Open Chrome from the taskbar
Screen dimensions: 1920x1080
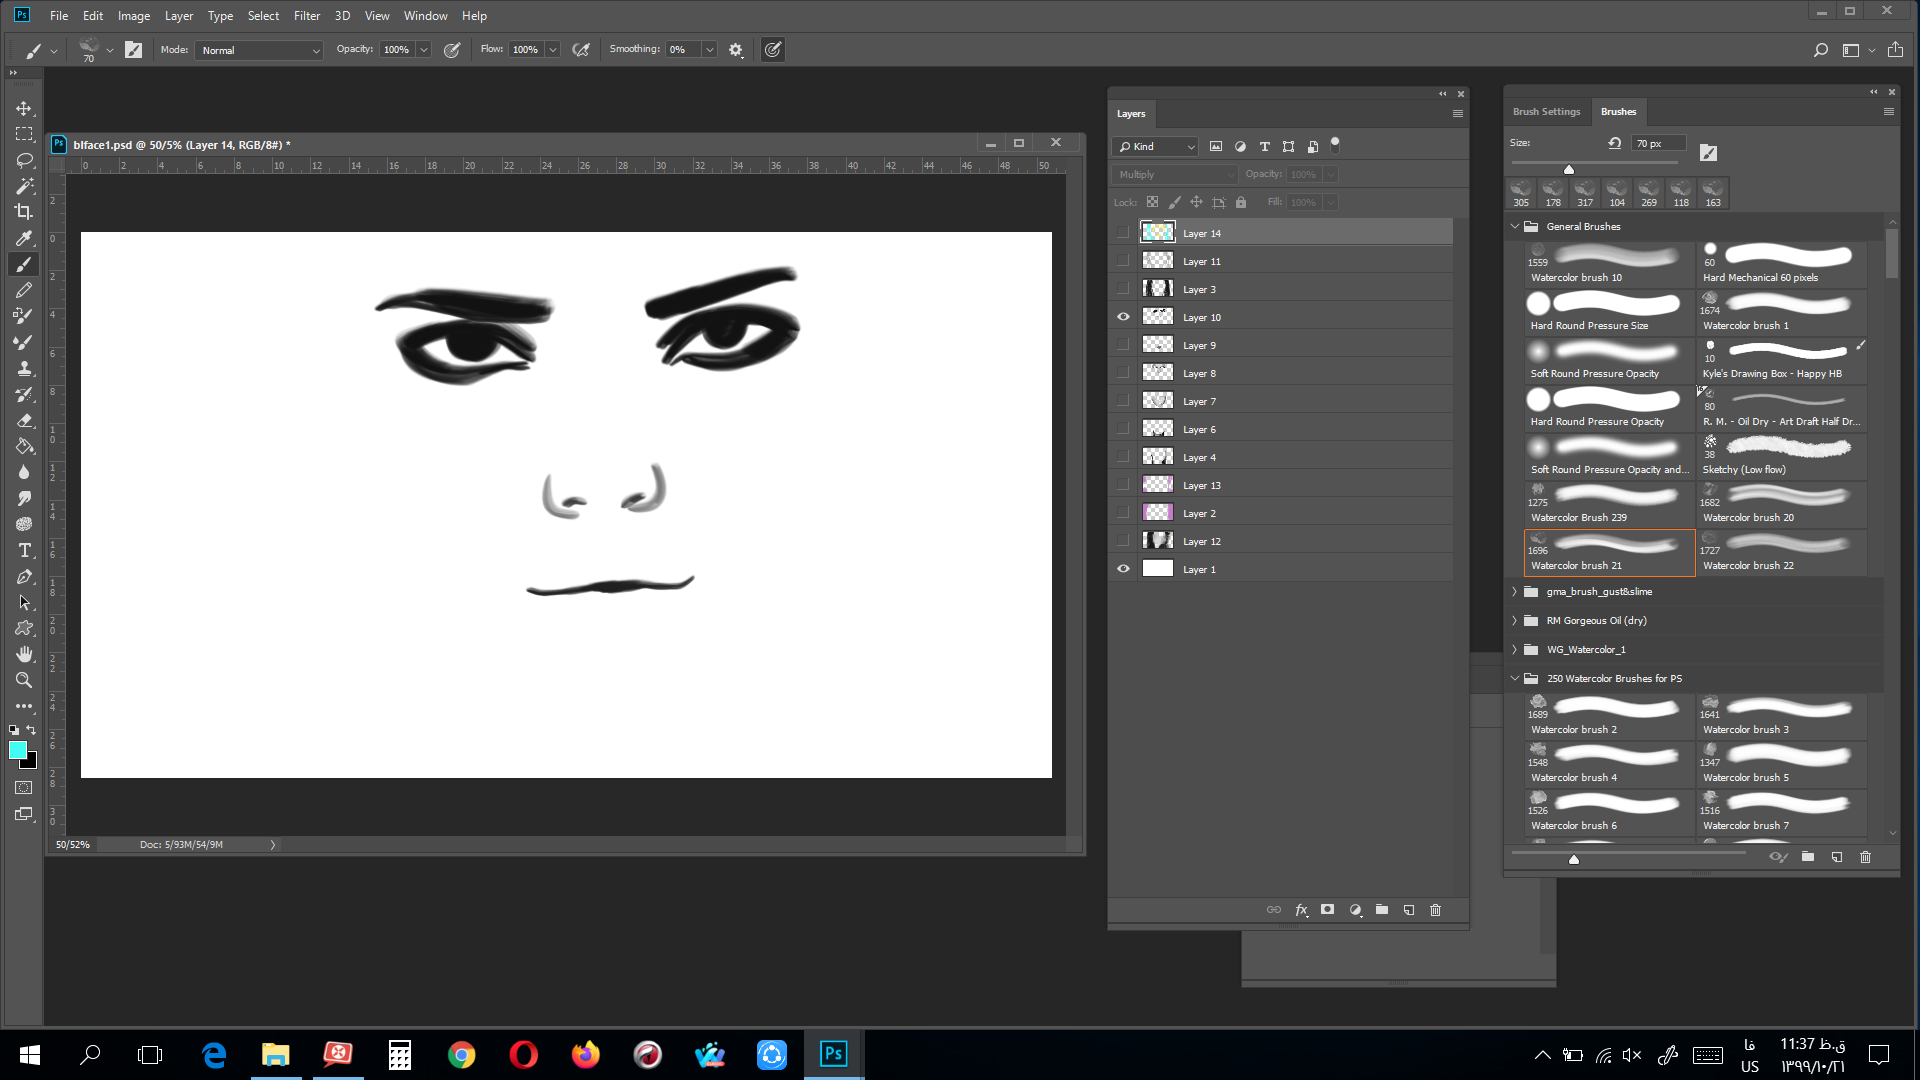click(461, 1055)
